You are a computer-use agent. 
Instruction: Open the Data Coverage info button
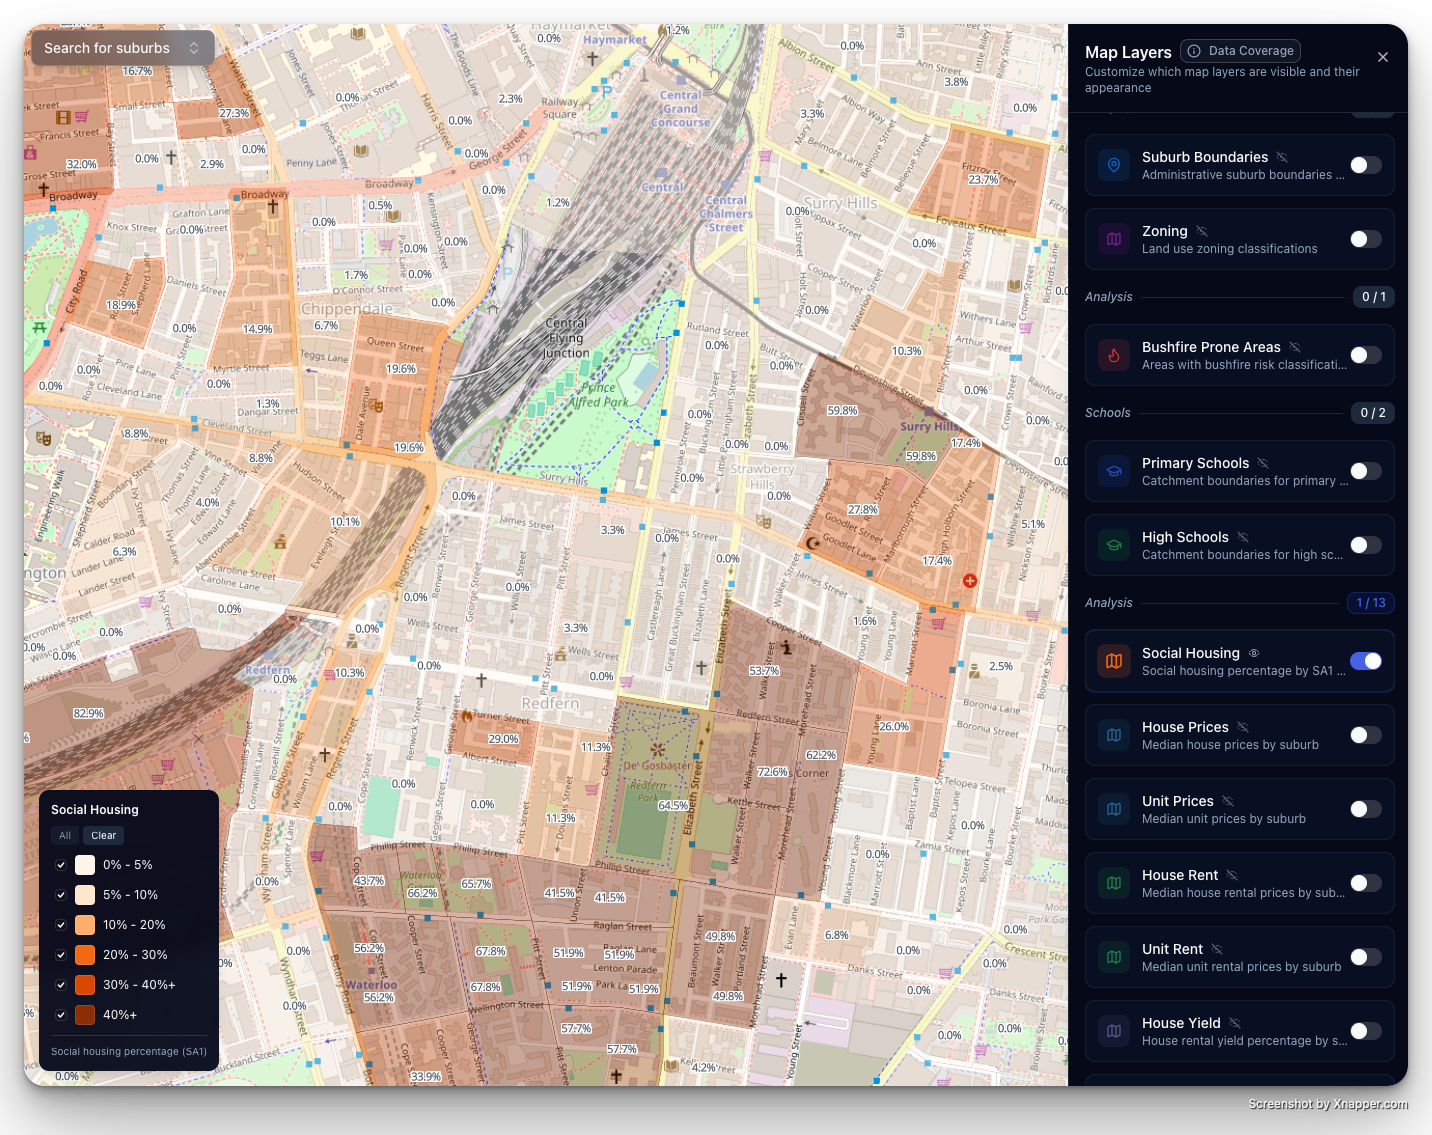[x=1240, y=51]
